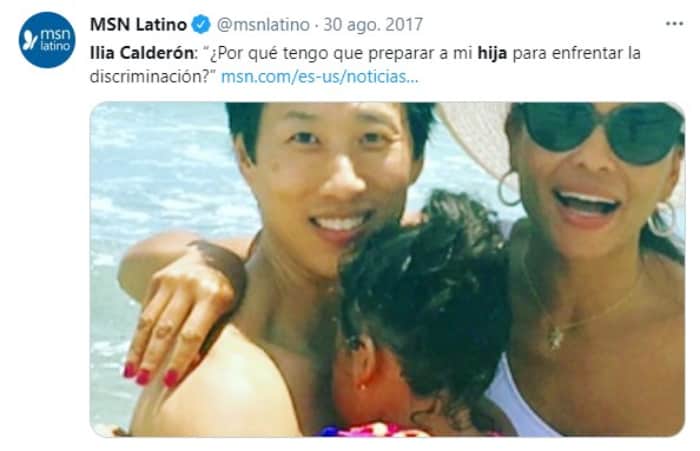Click the bold Ilia Calderón text
700x451 pixels.
(x=142, y=53)
